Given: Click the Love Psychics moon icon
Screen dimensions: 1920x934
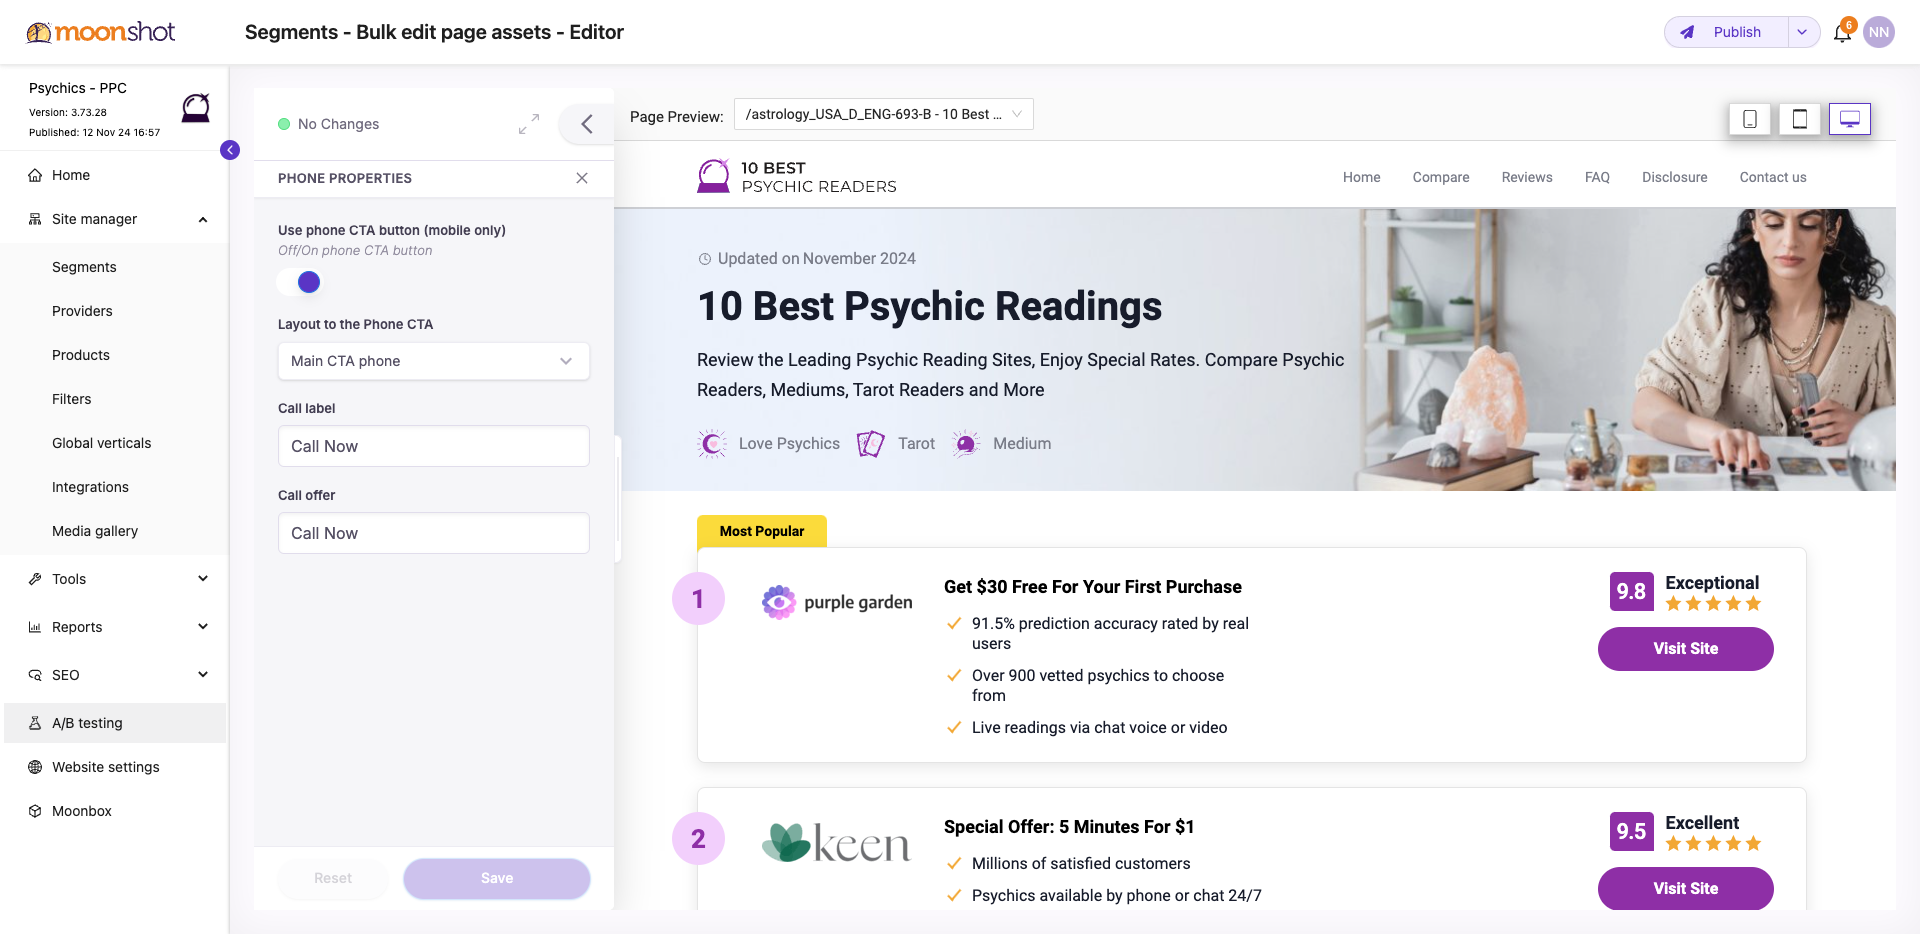Looking at the screenshot, I should (x=712, y=443).
